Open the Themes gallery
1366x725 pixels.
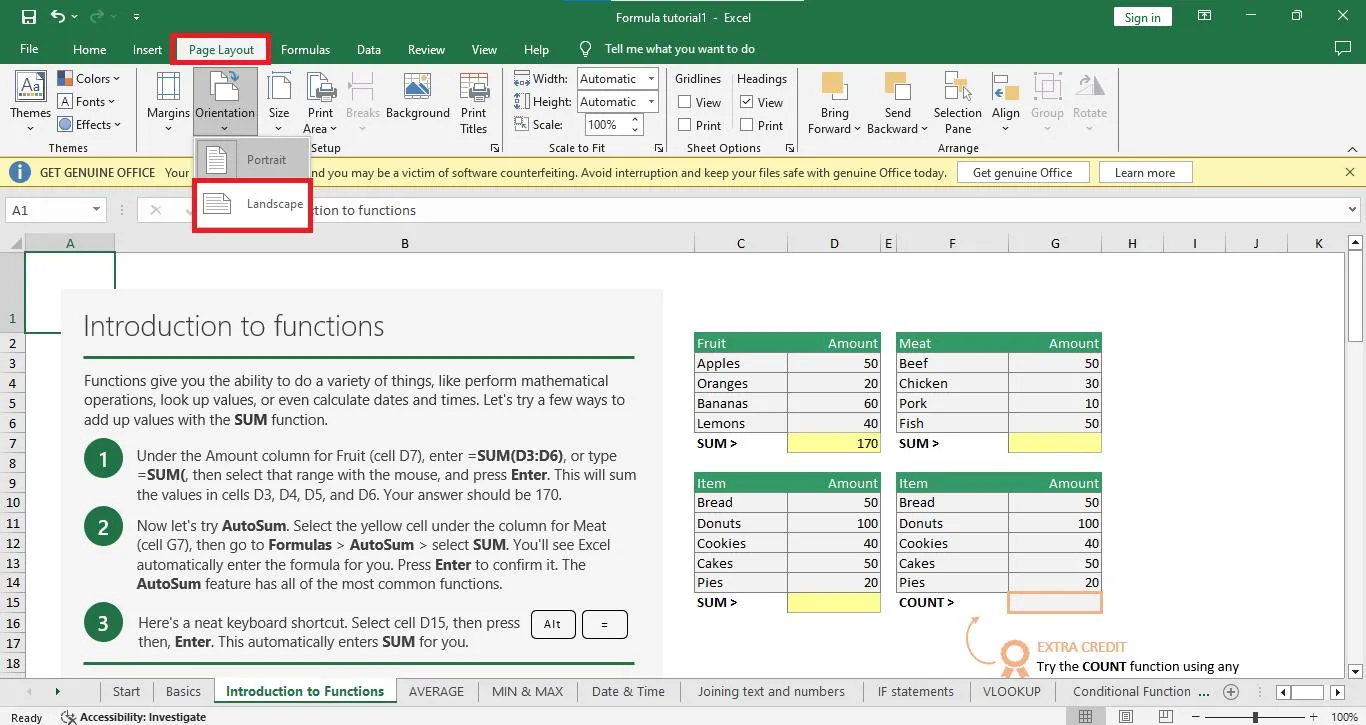[29, 100]
